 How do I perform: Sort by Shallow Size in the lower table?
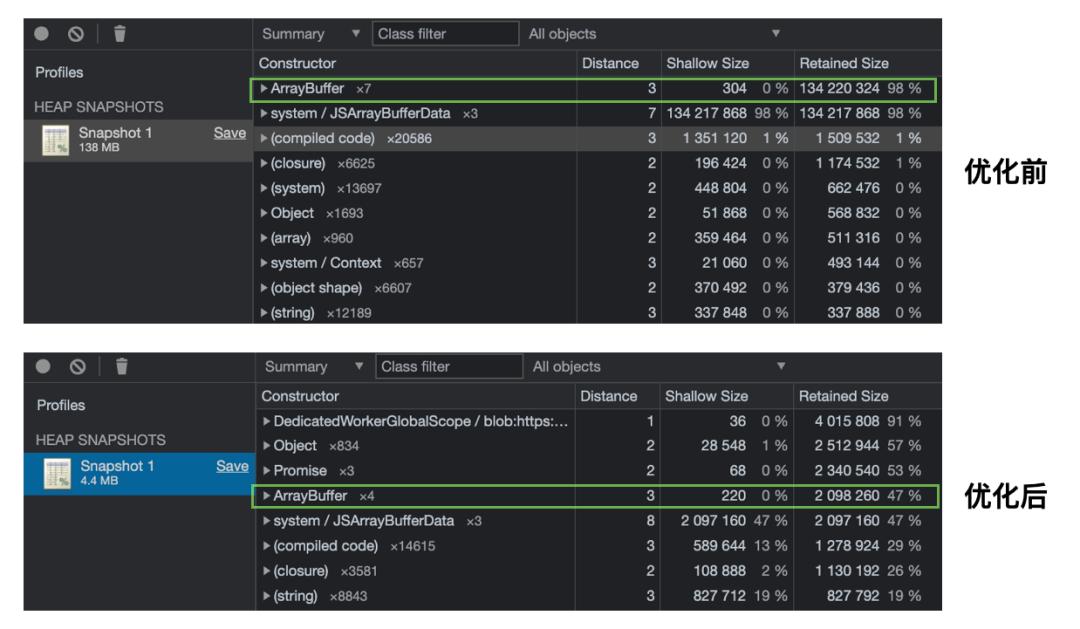(x=706, y=396)
